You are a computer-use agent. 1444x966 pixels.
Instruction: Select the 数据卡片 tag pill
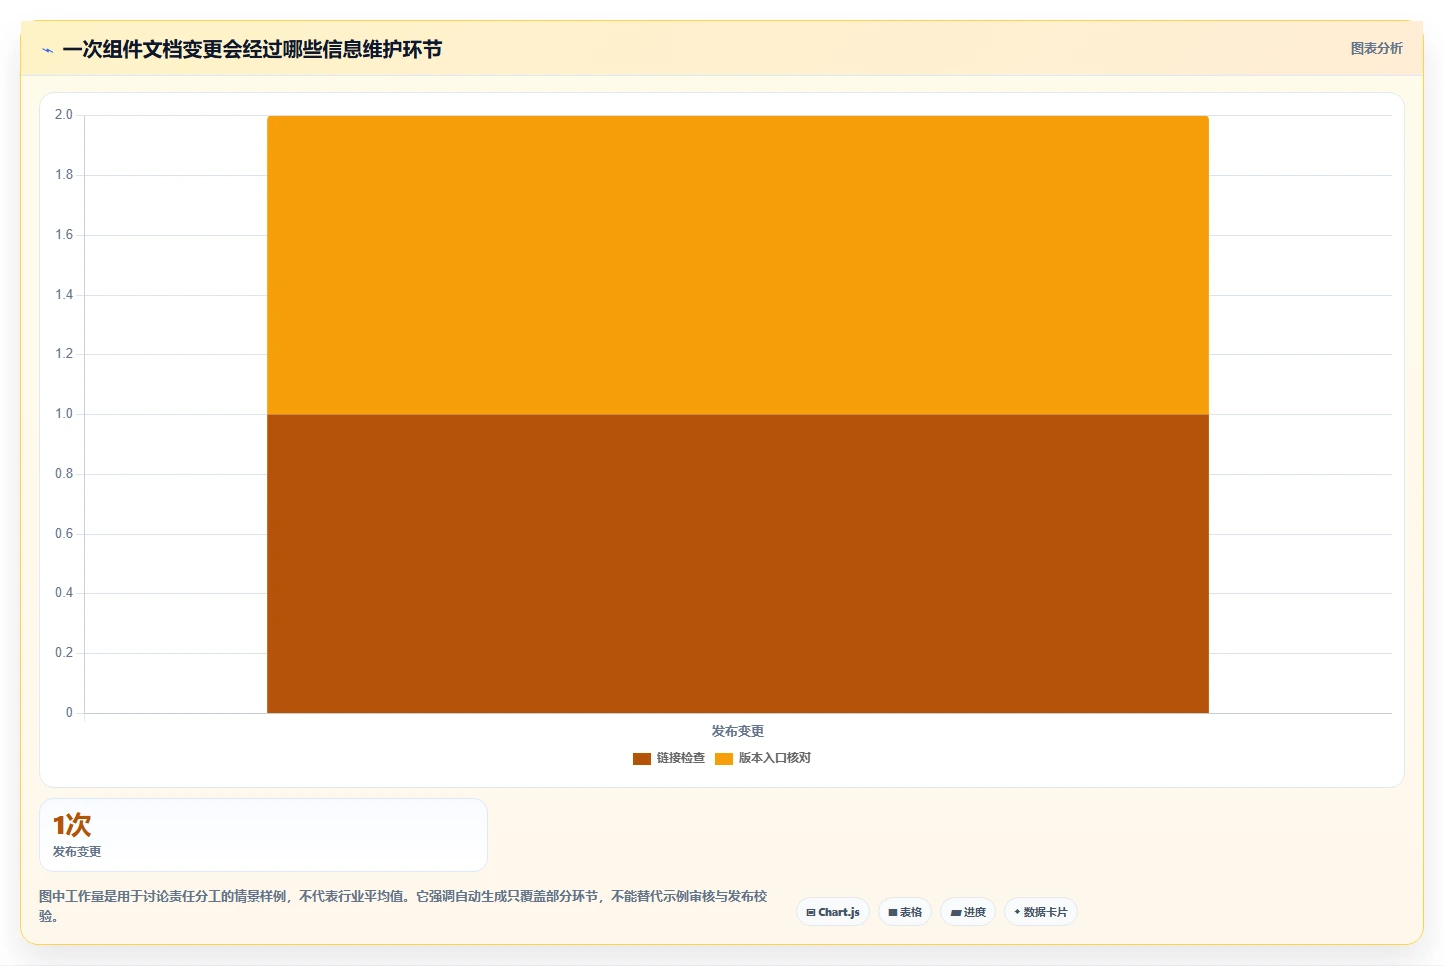click(1041, 912)
